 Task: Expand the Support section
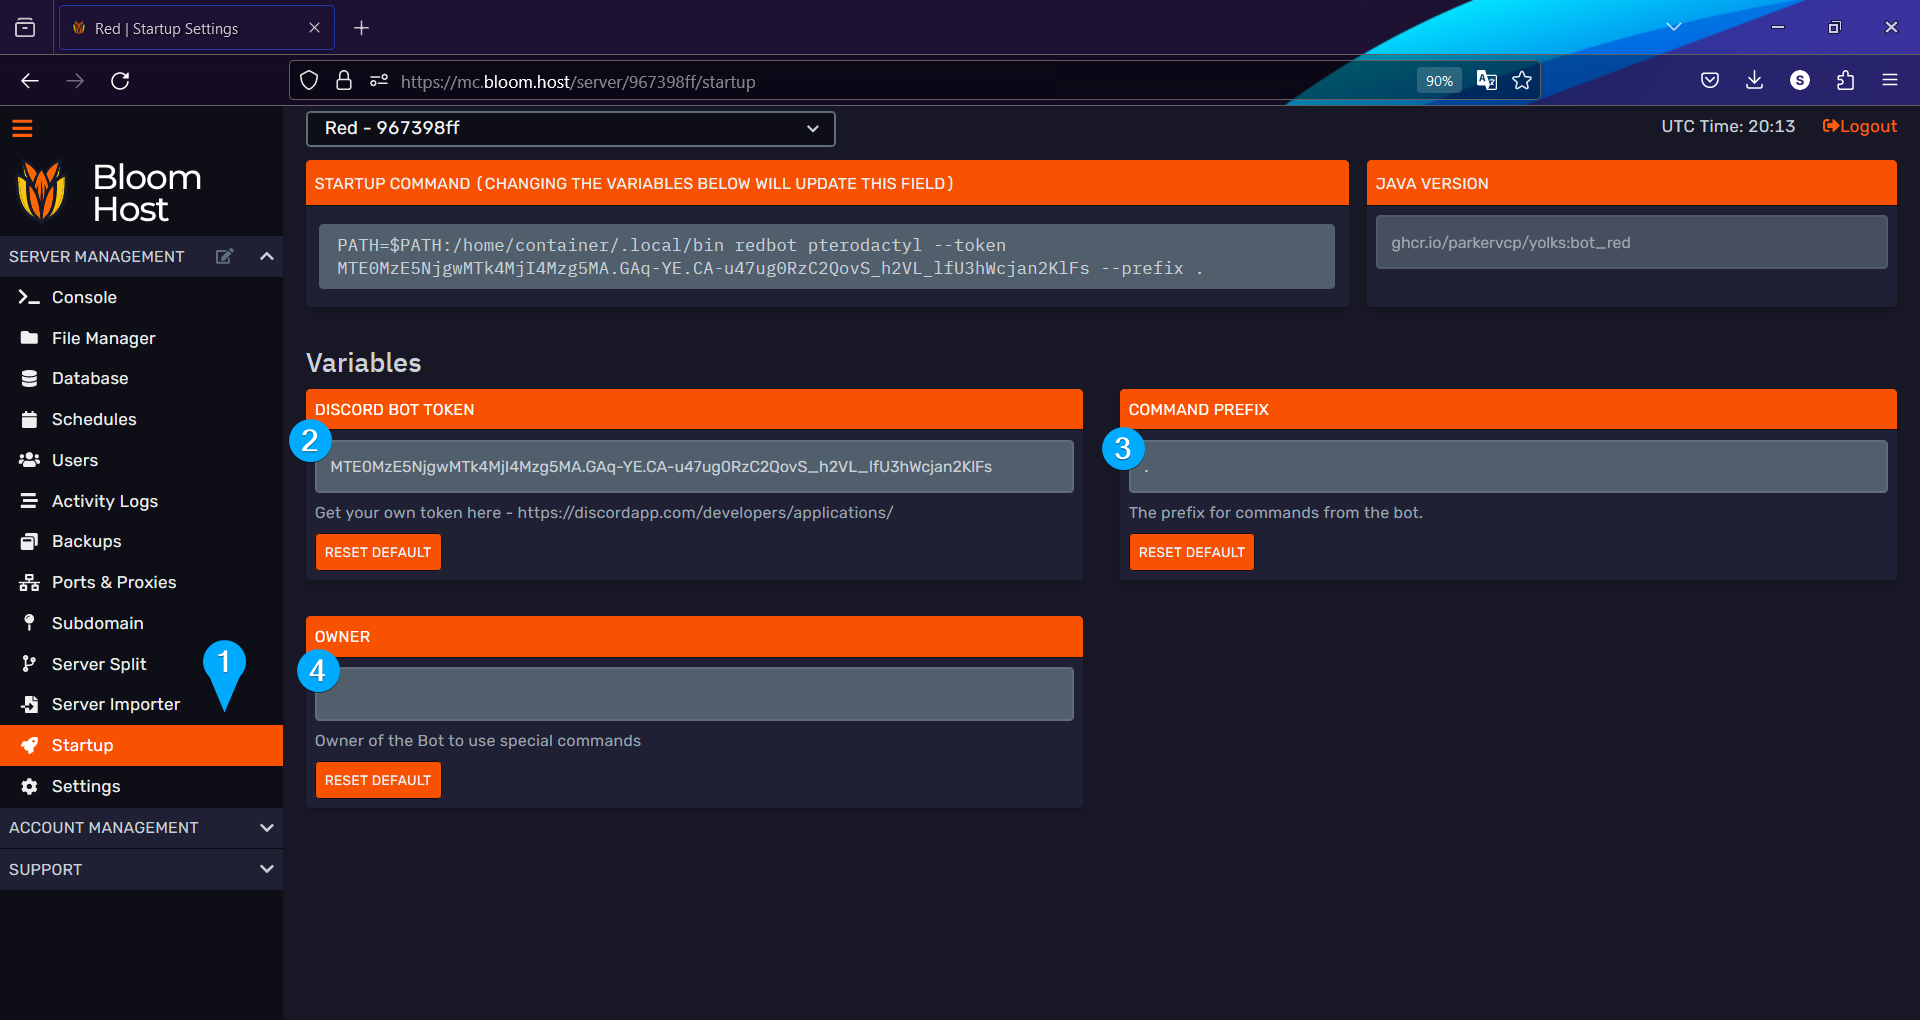coord(141,869)
